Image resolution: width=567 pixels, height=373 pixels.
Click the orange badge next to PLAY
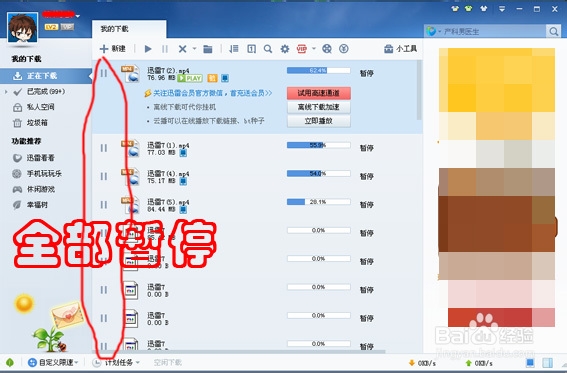click(212, 78)
